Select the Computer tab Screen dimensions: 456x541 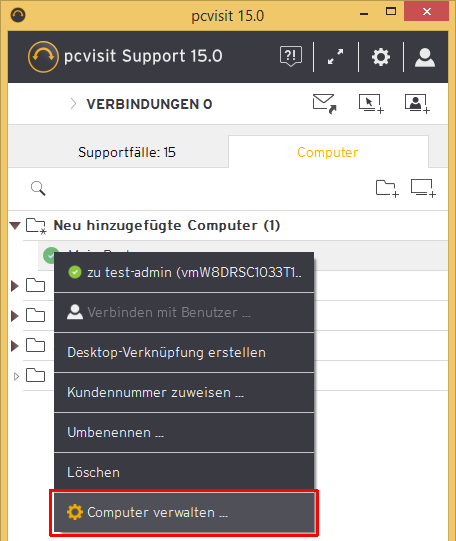click(x=328, y=152)
